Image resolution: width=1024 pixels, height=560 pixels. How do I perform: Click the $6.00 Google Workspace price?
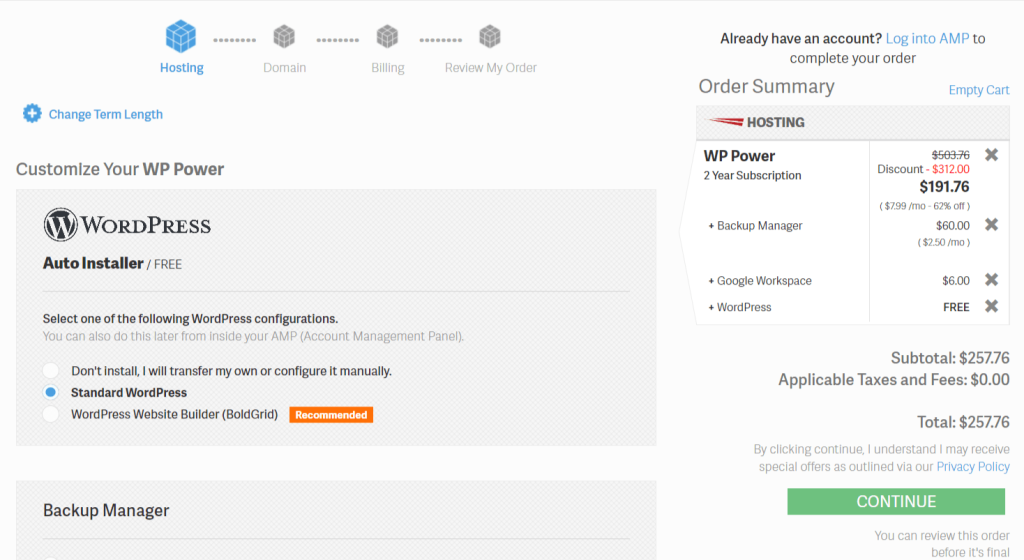(x=956, y=281)
